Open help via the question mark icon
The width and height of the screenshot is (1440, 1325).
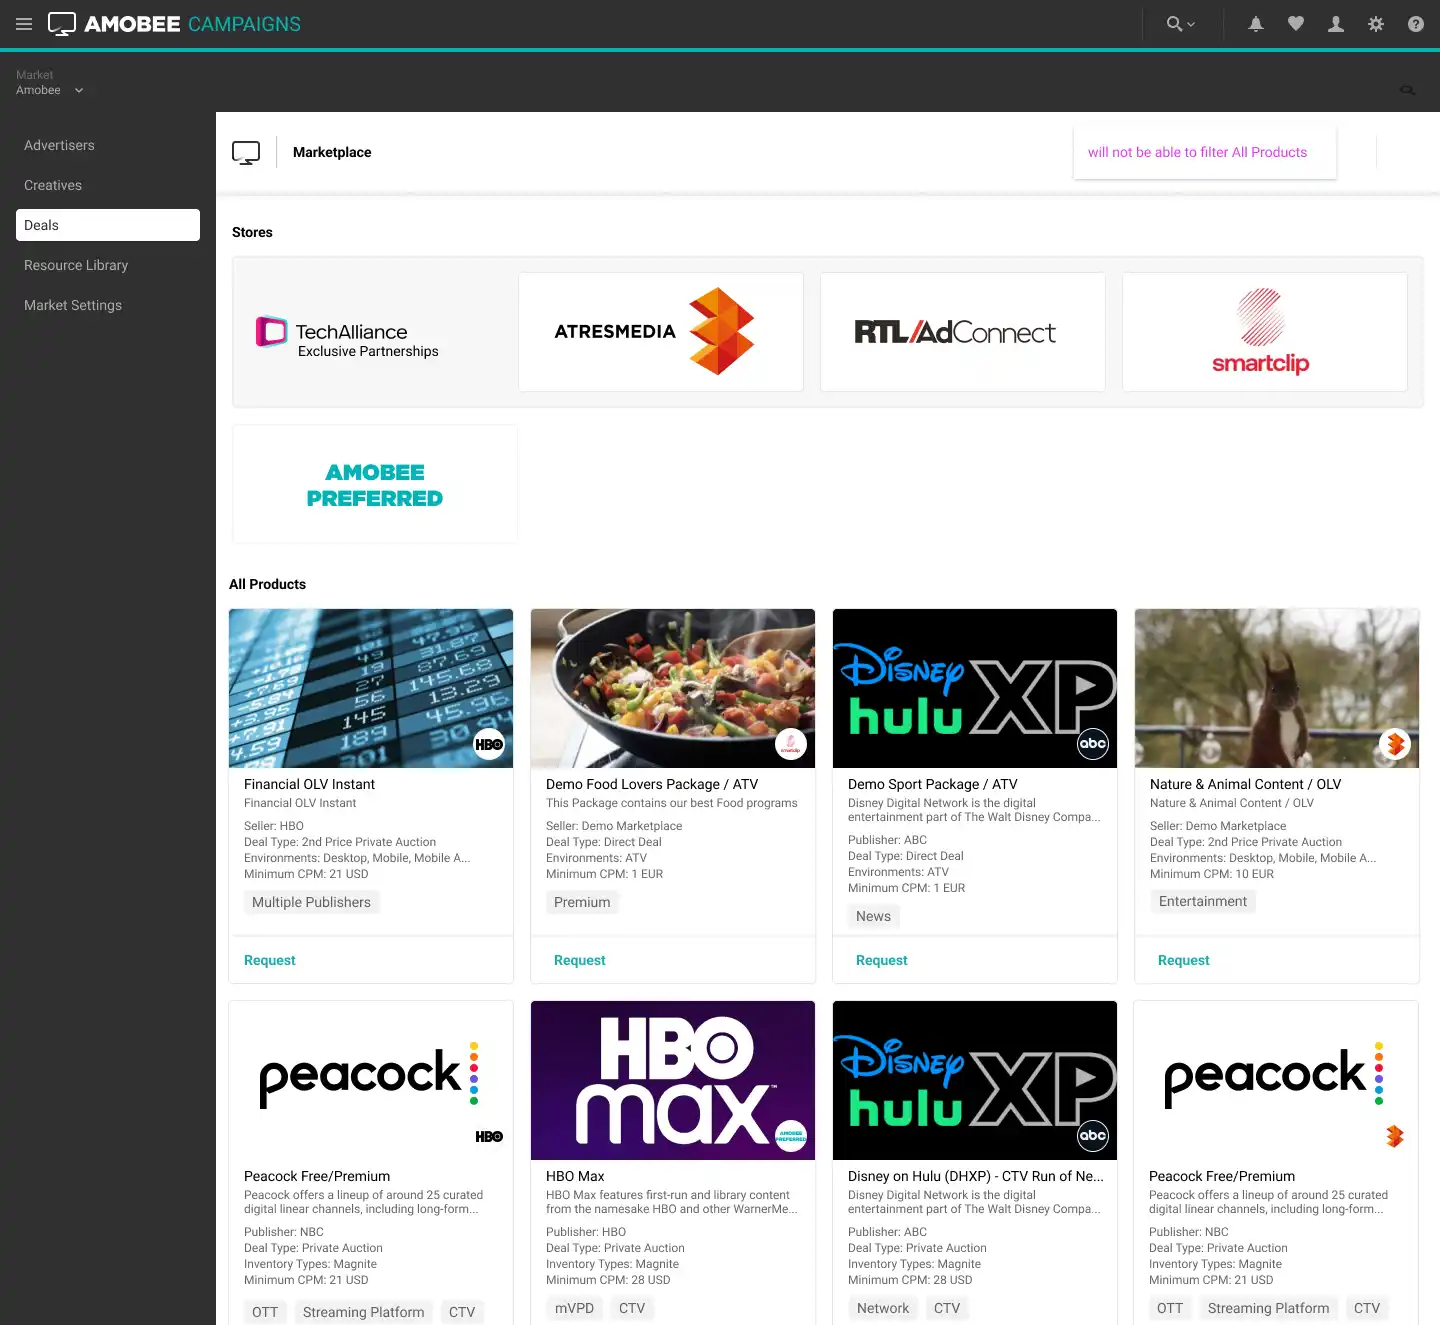click(x=1416, y=24)
